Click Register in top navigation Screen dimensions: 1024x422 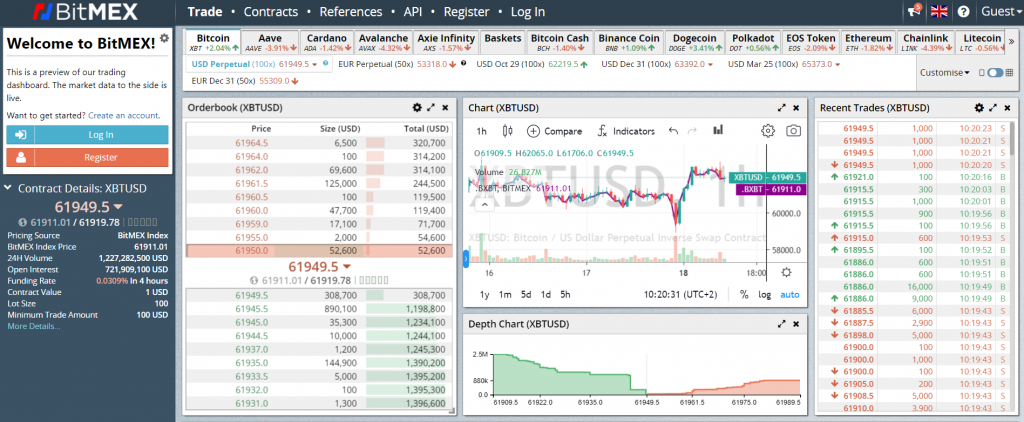pos(466,12)
